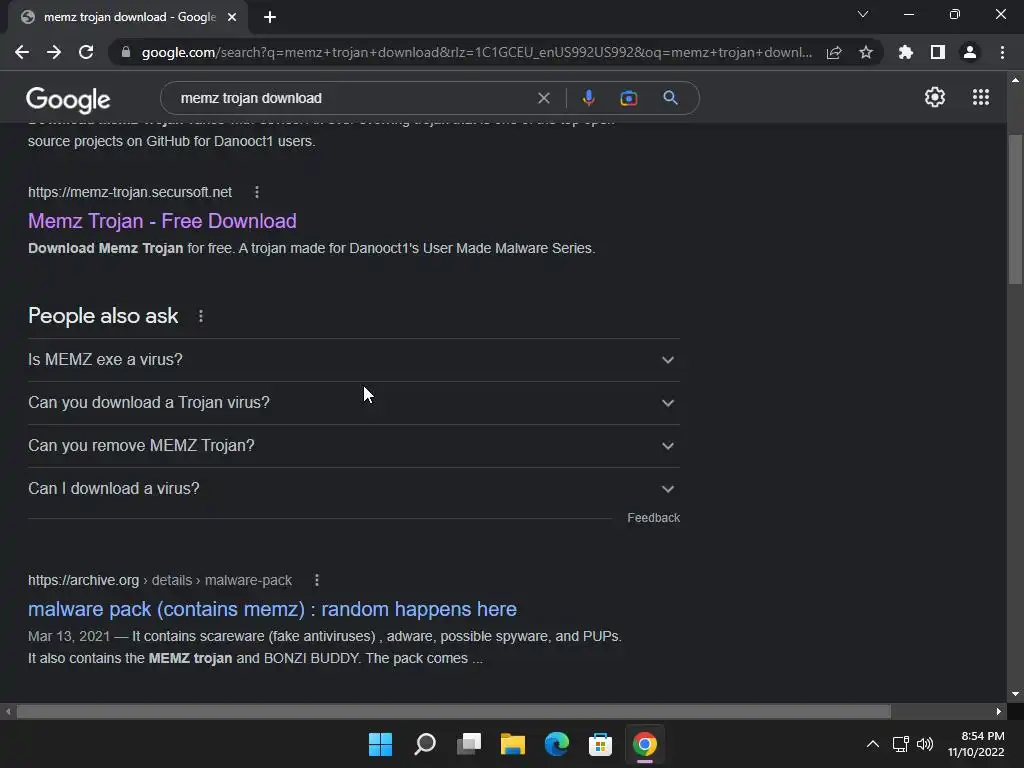The height and width of the screenshot is (768, 1024).
Task: Open "Memz Trojan - Free Download" link
Action: pyautogui.click(x=162, y=221)
